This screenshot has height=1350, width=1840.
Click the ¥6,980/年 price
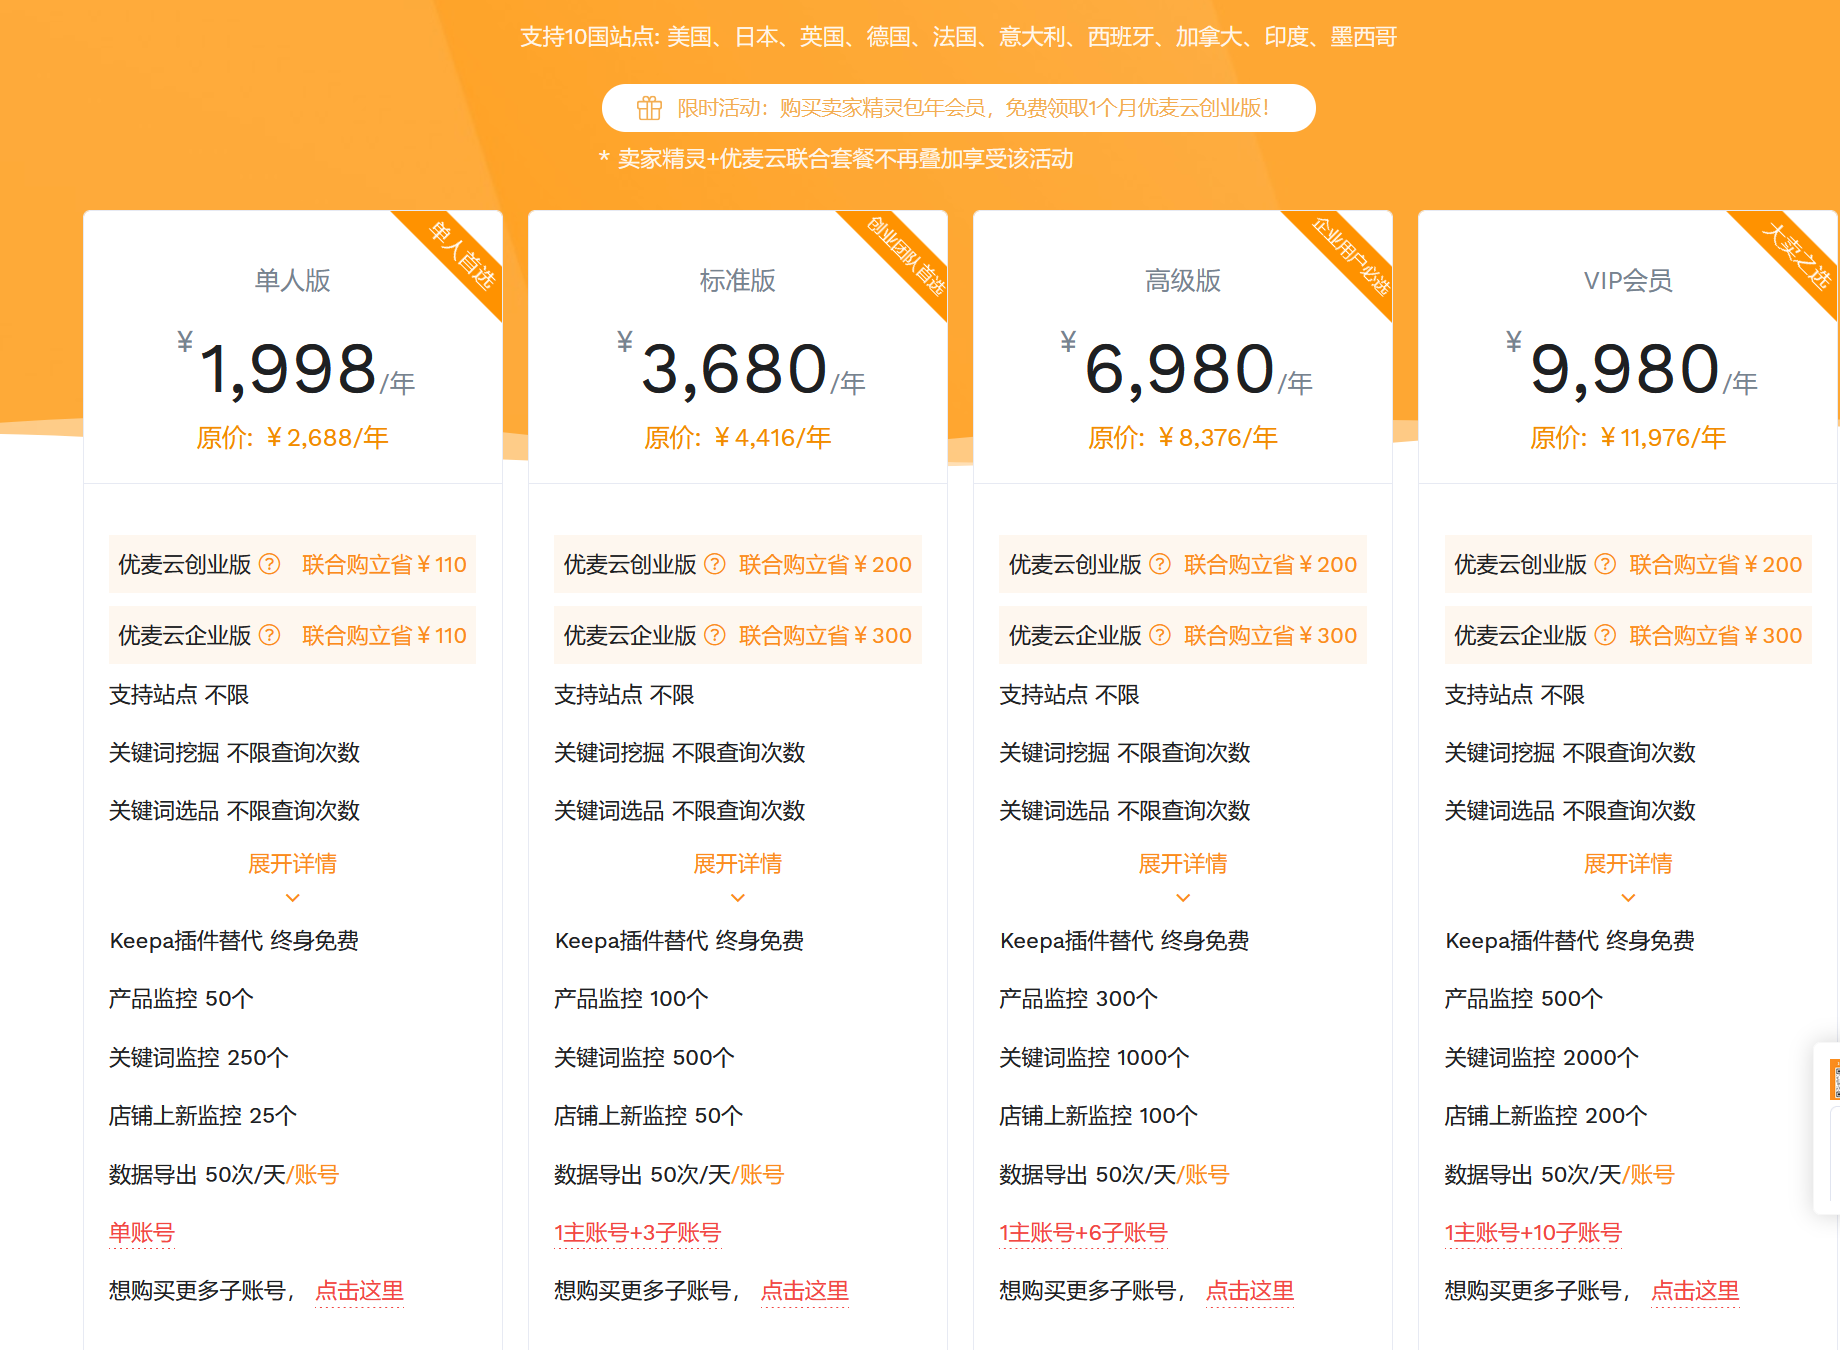[x=1186, y=368]
